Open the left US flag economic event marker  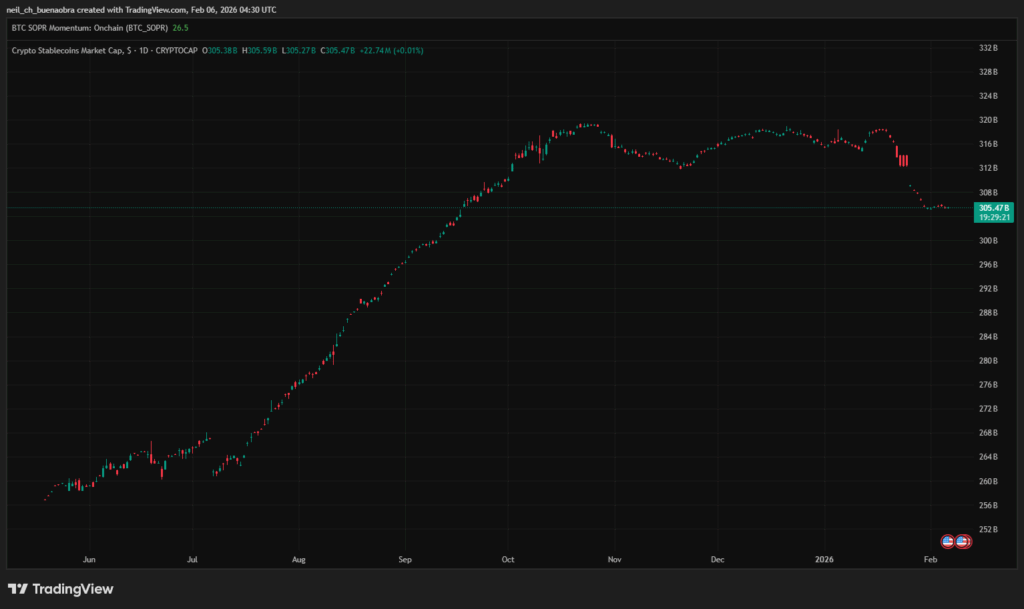(947, 542)
